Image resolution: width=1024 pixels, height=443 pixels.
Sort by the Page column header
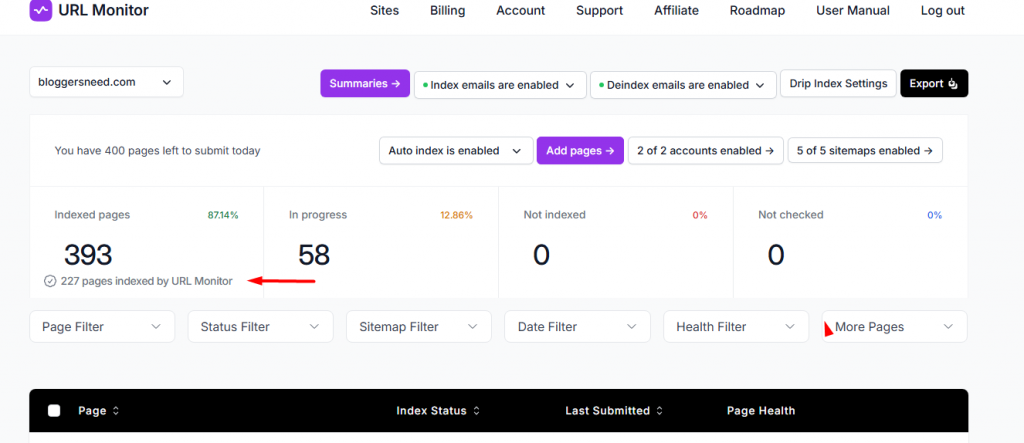click(x=92, y=411)
